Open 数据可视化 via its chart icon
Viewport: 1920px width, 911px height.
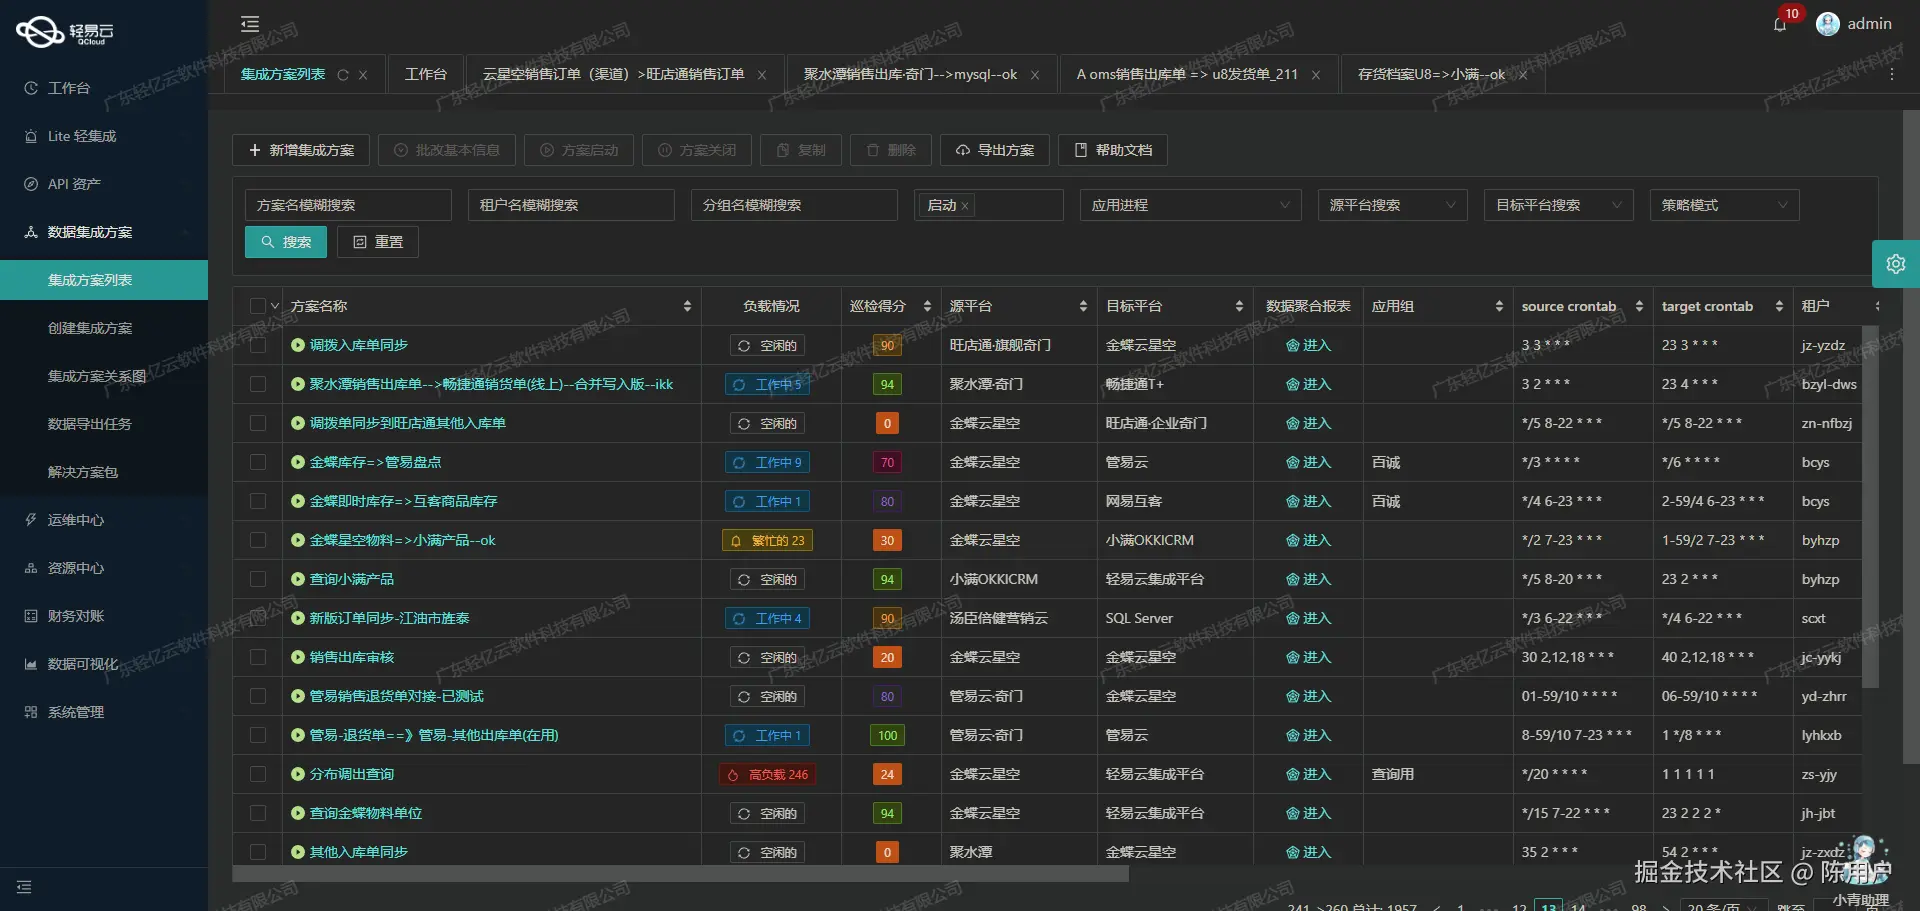point(29,663)
